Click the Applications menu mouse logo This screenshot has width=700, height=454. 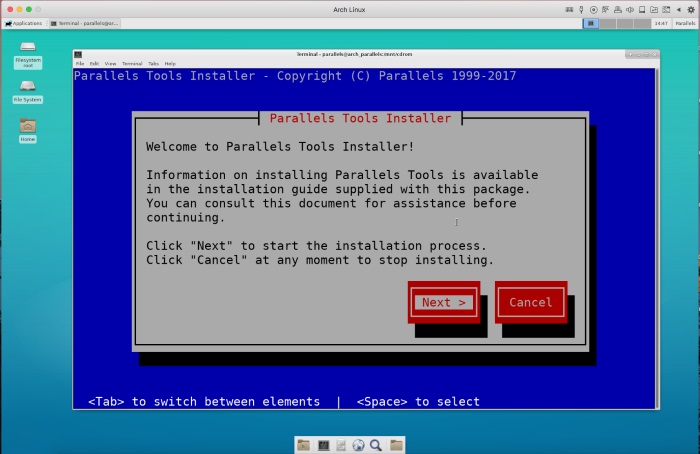pyautogui.click(x=8, y=23)
